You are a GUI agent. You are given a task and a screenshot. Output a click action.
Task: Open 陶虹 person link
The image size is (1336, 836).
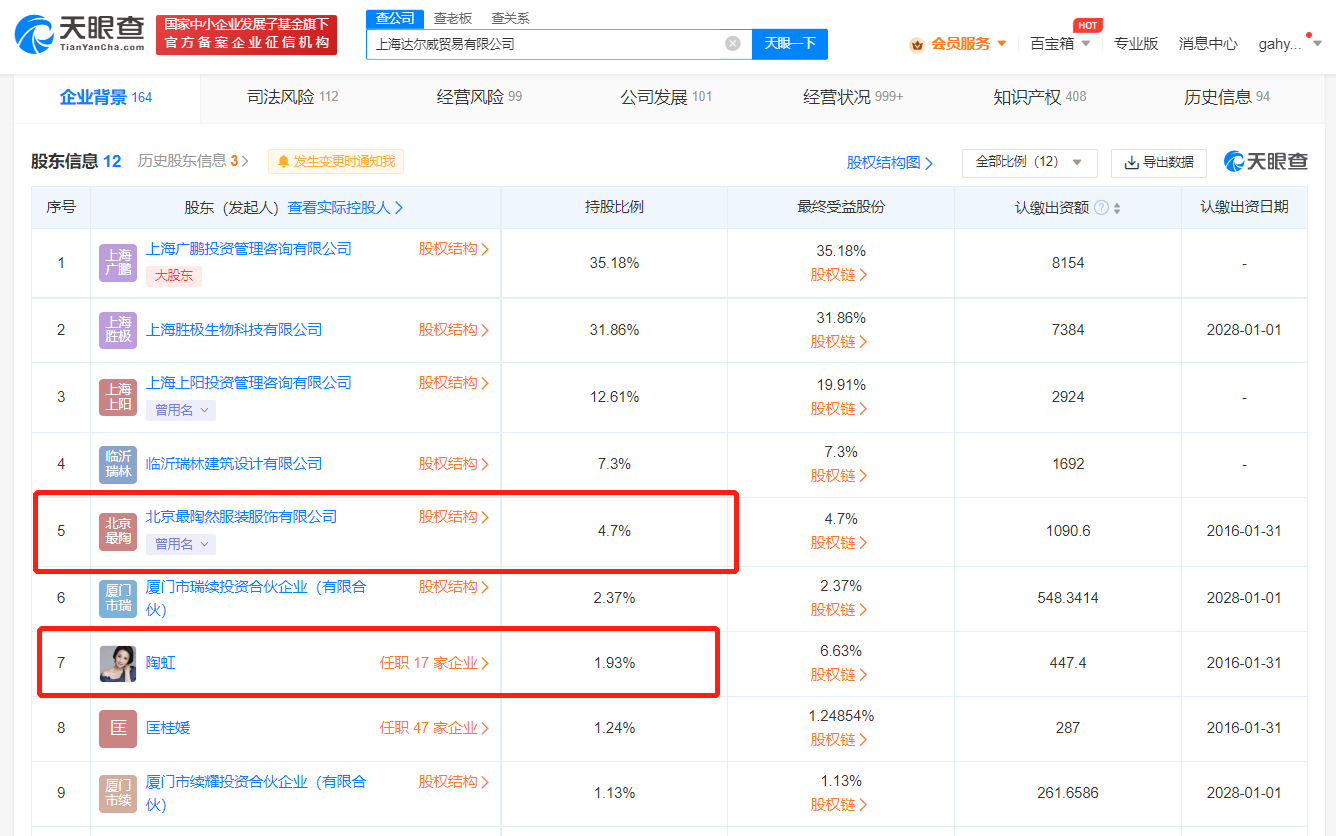tap(161, 663)
